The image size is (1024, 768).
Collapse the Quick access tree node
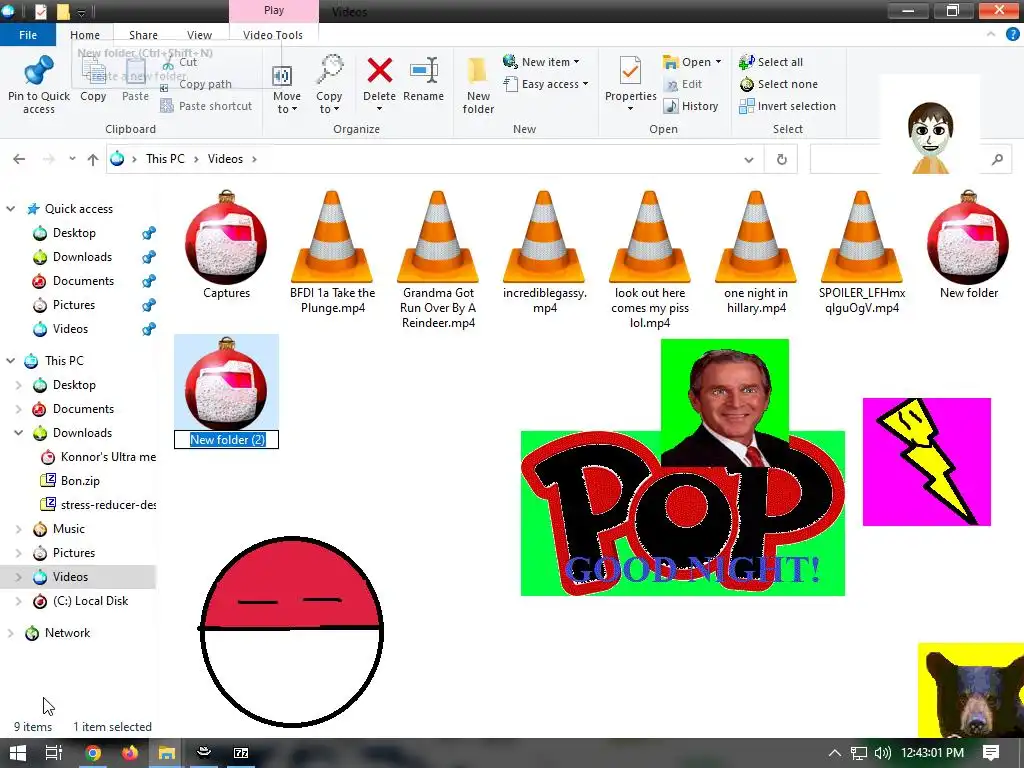[10, 209]
